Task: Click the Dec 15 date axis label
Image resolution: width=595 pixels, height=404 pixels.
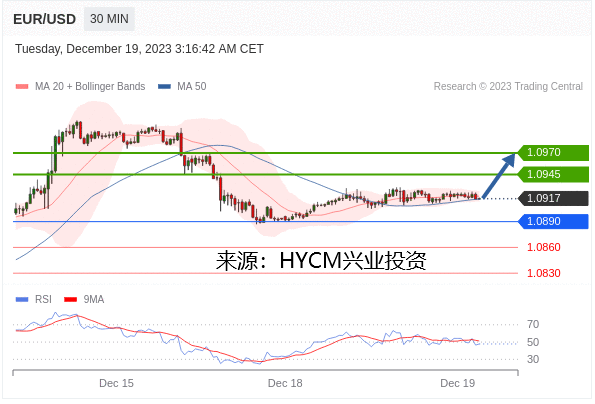Action: point(116,383)
